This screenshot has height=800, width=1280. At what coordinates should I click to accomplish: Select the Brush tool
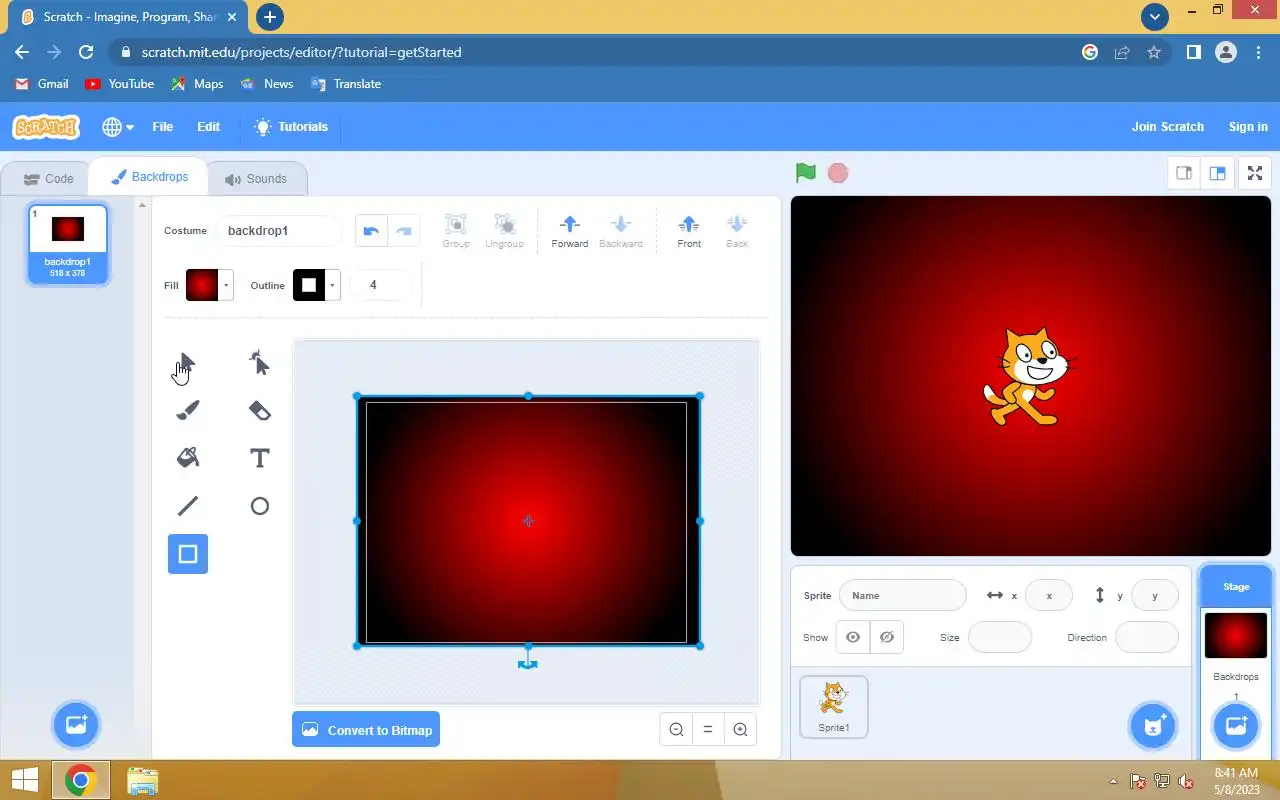[188, 411]
